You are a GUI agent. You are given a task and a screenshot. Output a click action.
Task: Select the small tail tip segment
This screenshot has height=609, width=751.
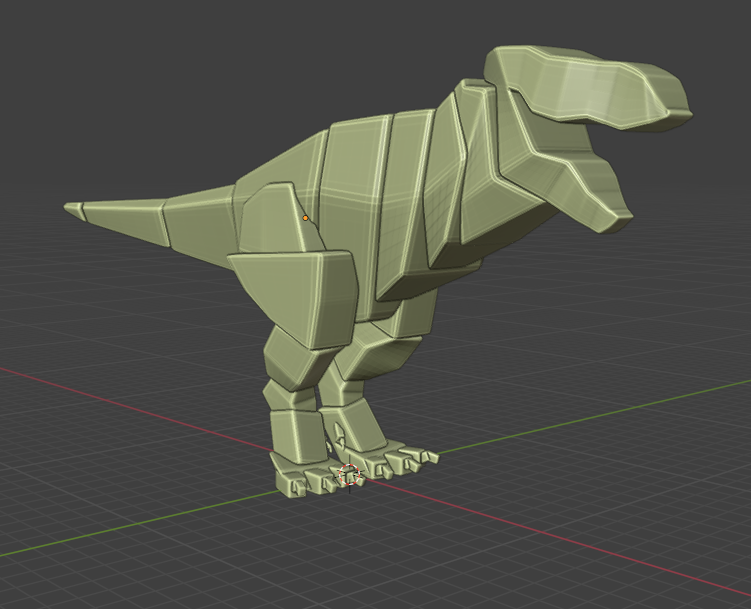pyautogui.click(x=74, y=211)
